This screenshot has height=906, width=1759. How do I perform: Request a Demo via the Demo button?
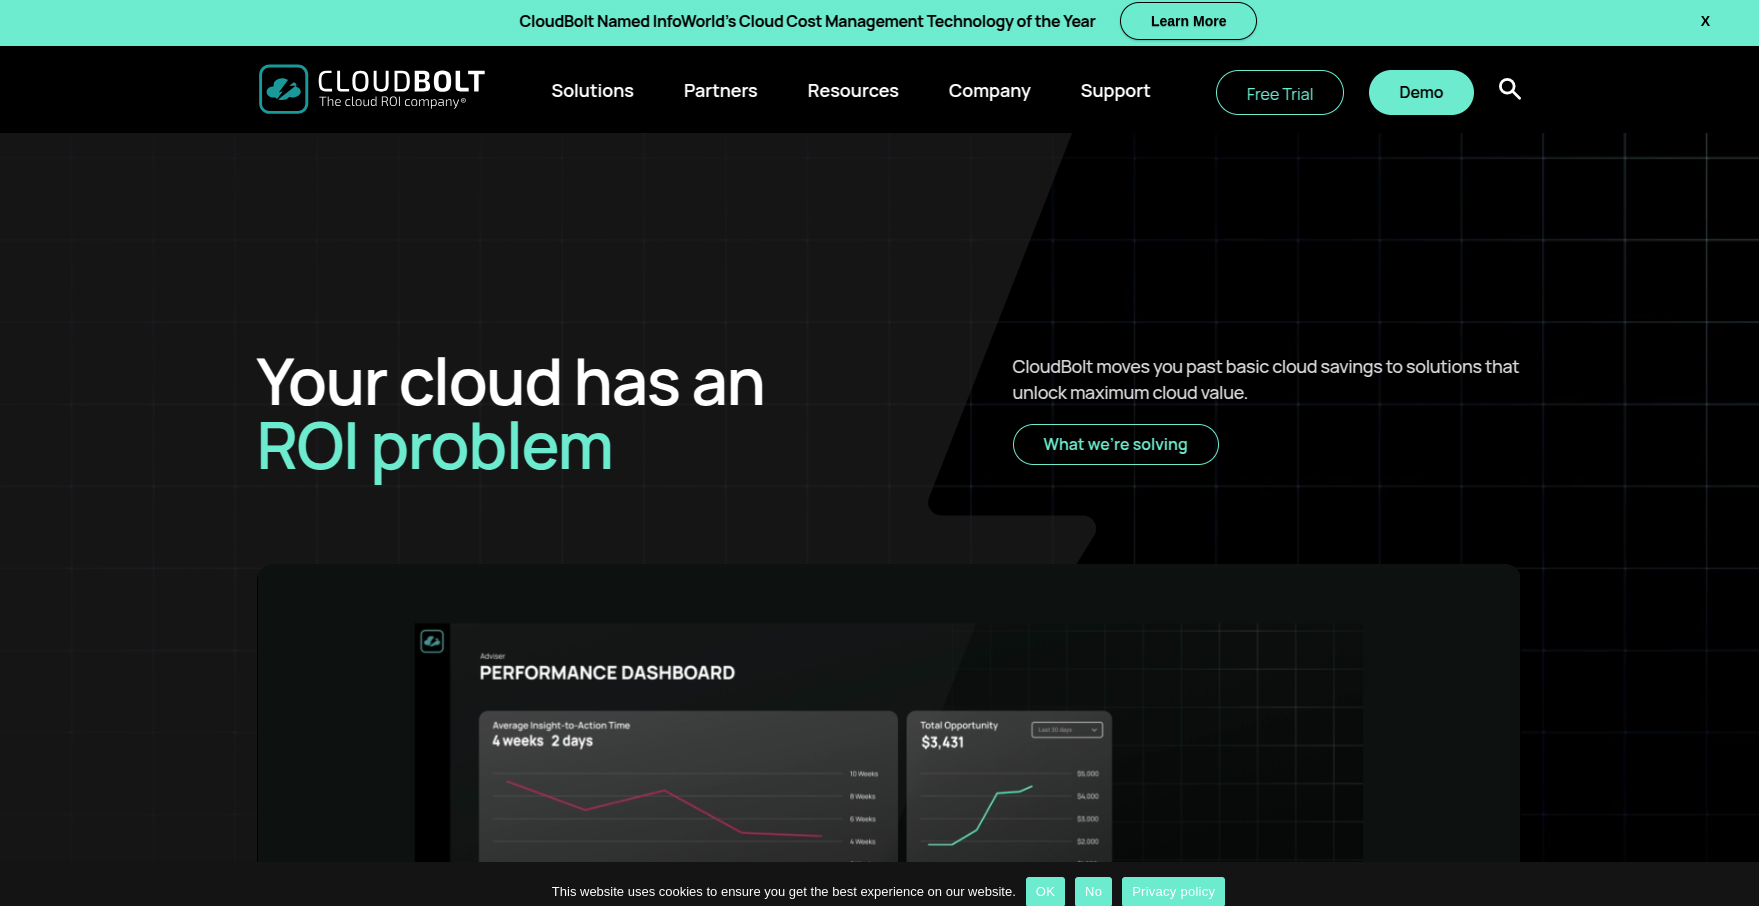coord(1420,93)
